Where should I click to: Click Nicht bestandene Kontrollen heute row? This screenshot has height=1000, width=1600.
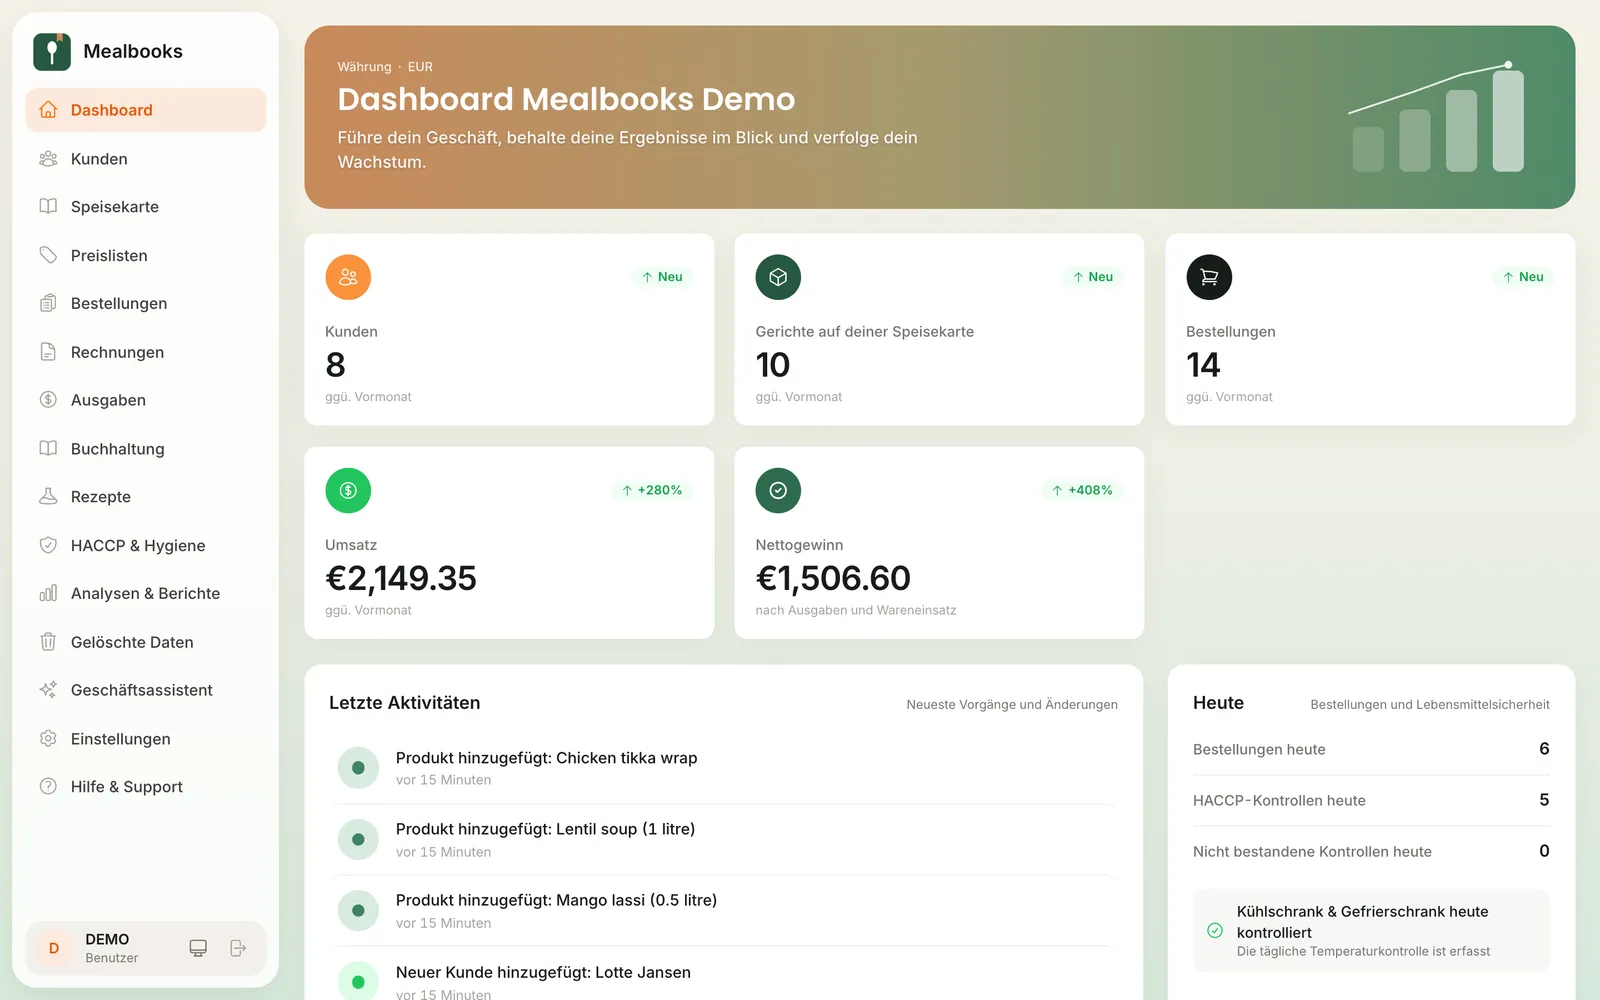pos(1371,851)
